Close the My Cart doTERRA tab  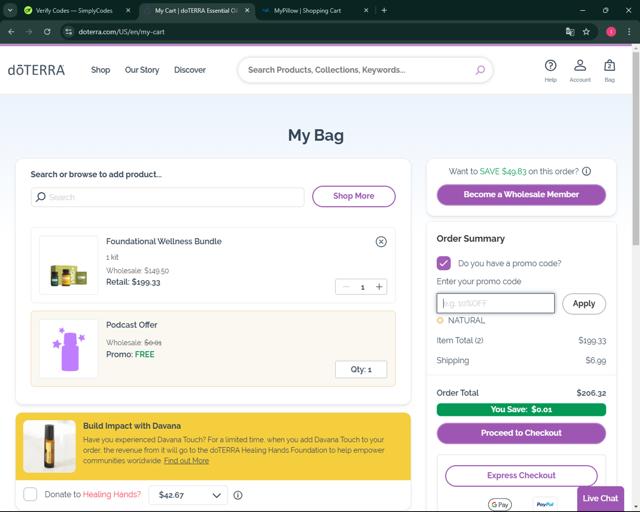point(247,11)
